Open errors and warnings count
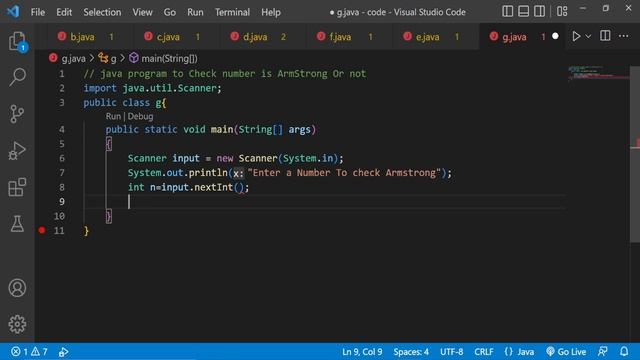This screenshot has width=640, height=360. tap(29, 351)
